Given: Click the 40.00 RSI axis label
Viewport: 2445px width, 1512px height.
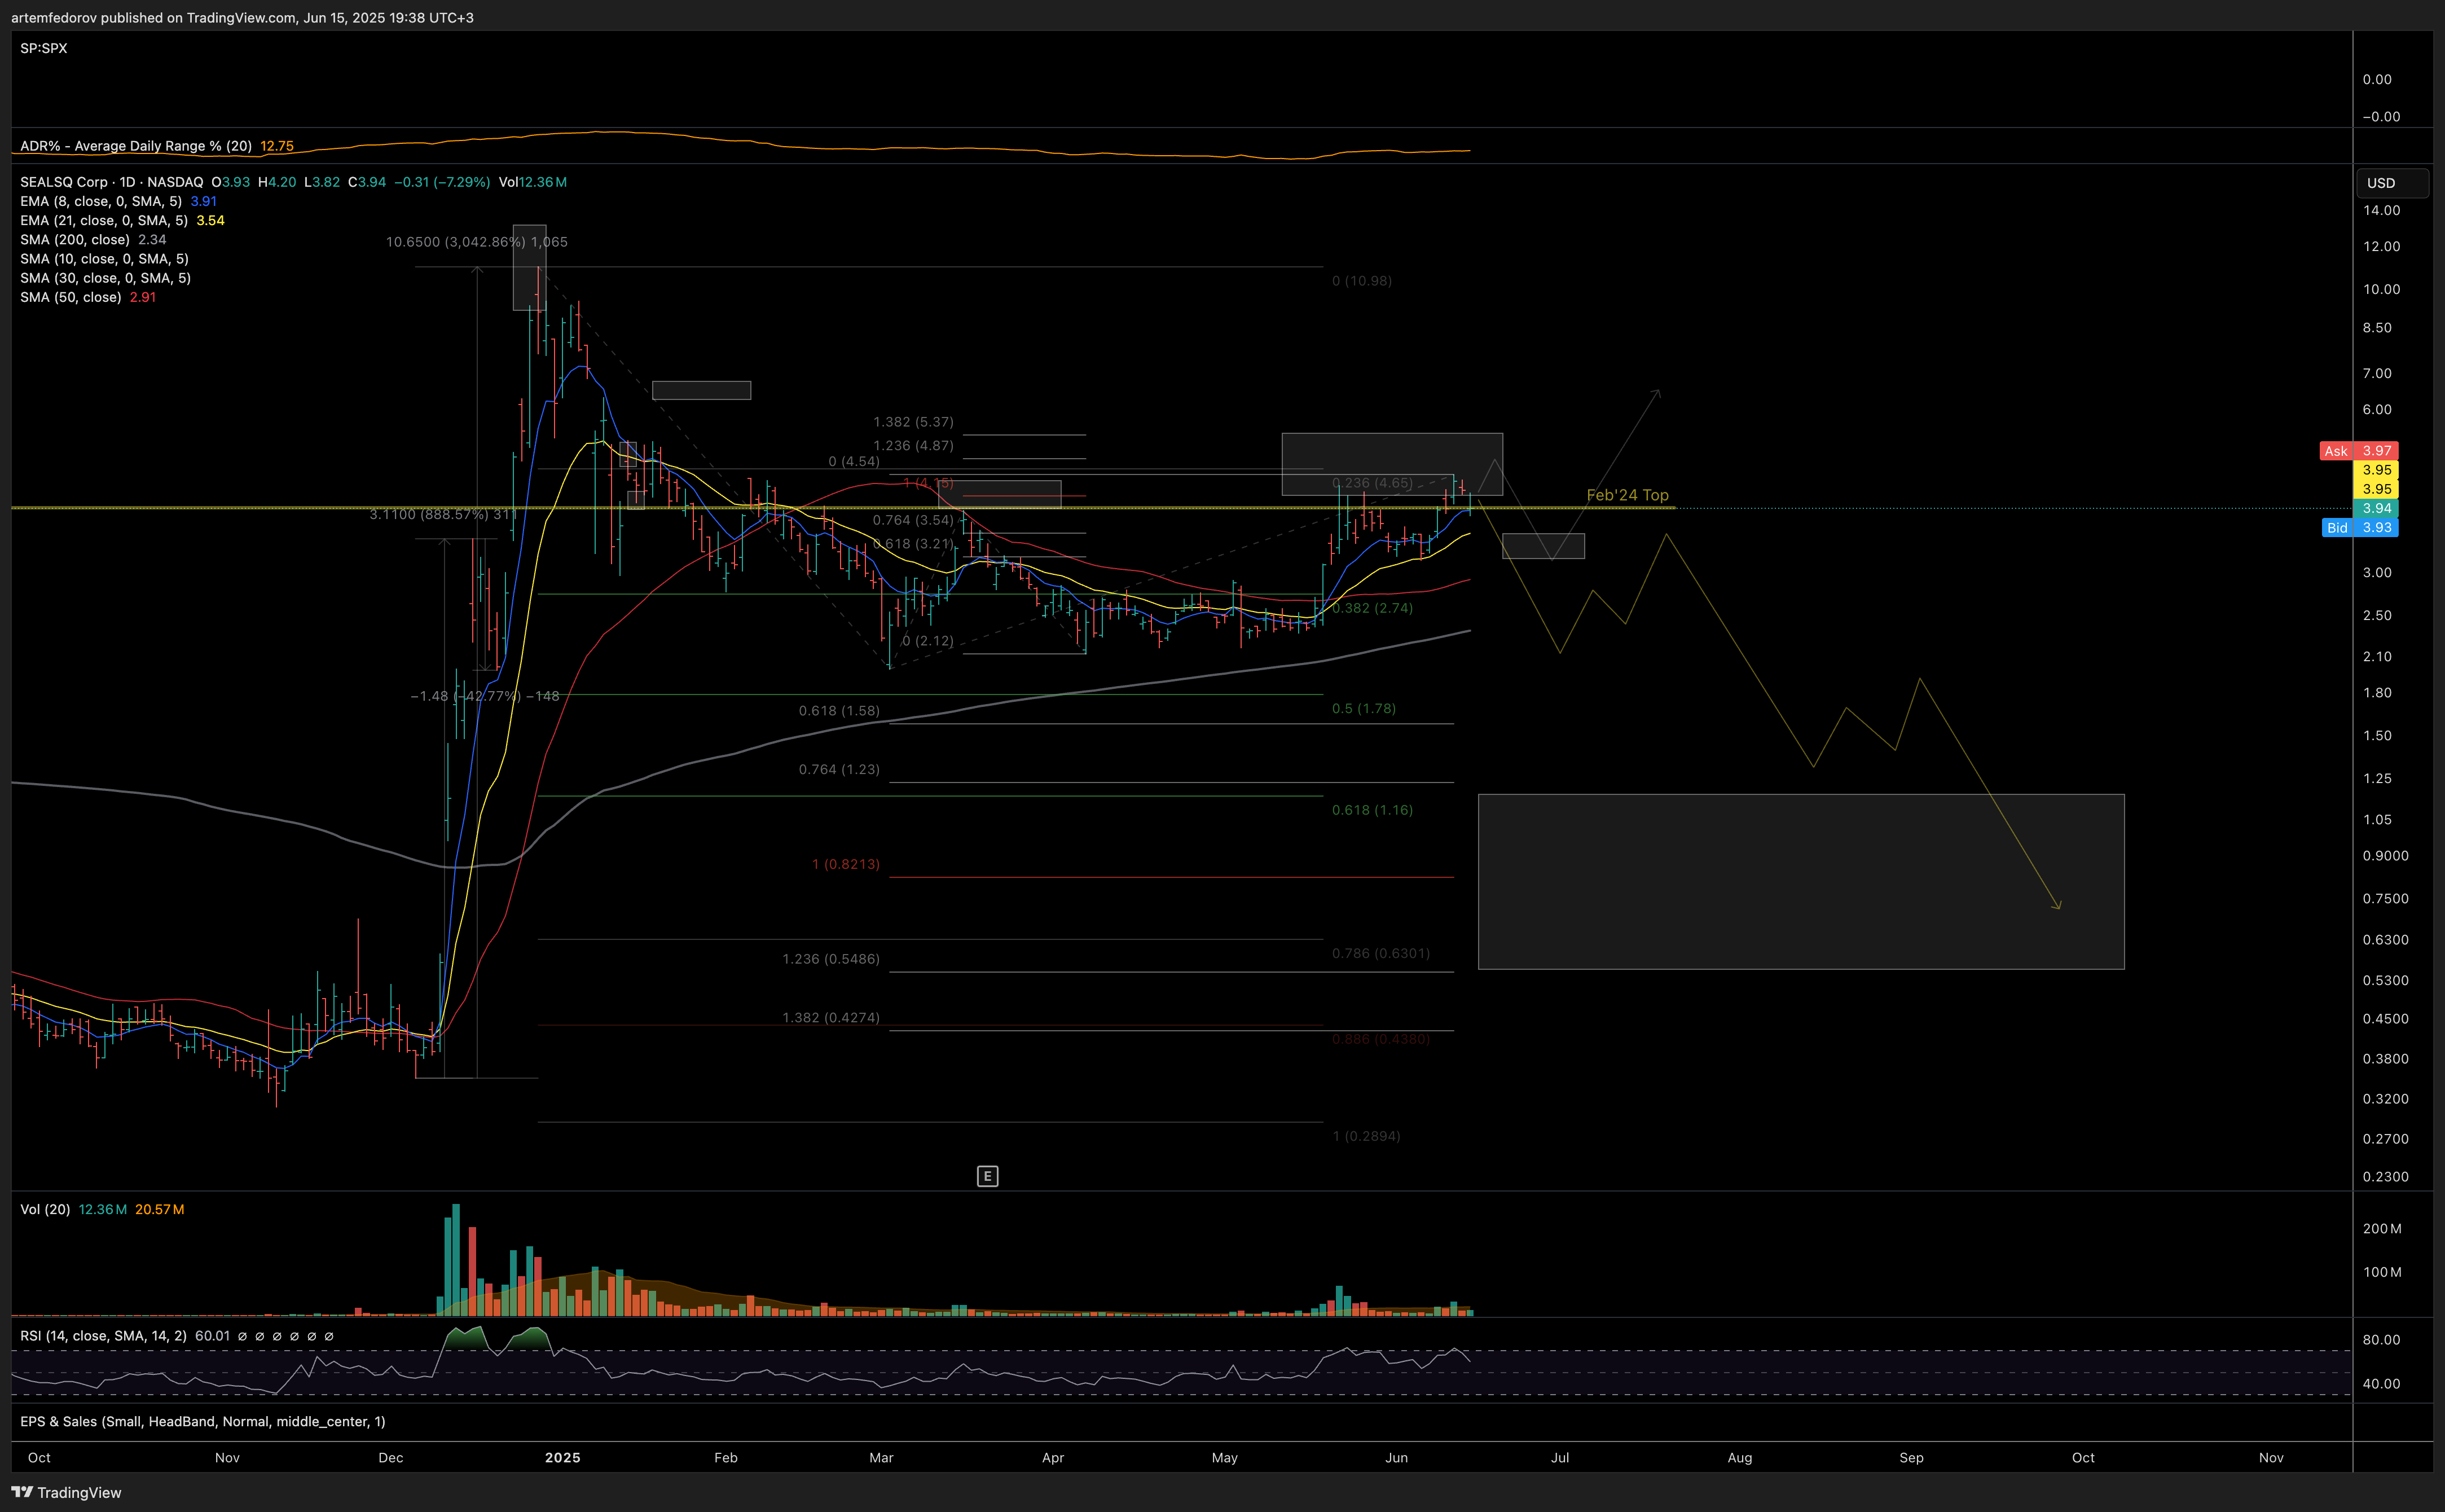Looking at the screenshot, I should coord(2381,1384).
